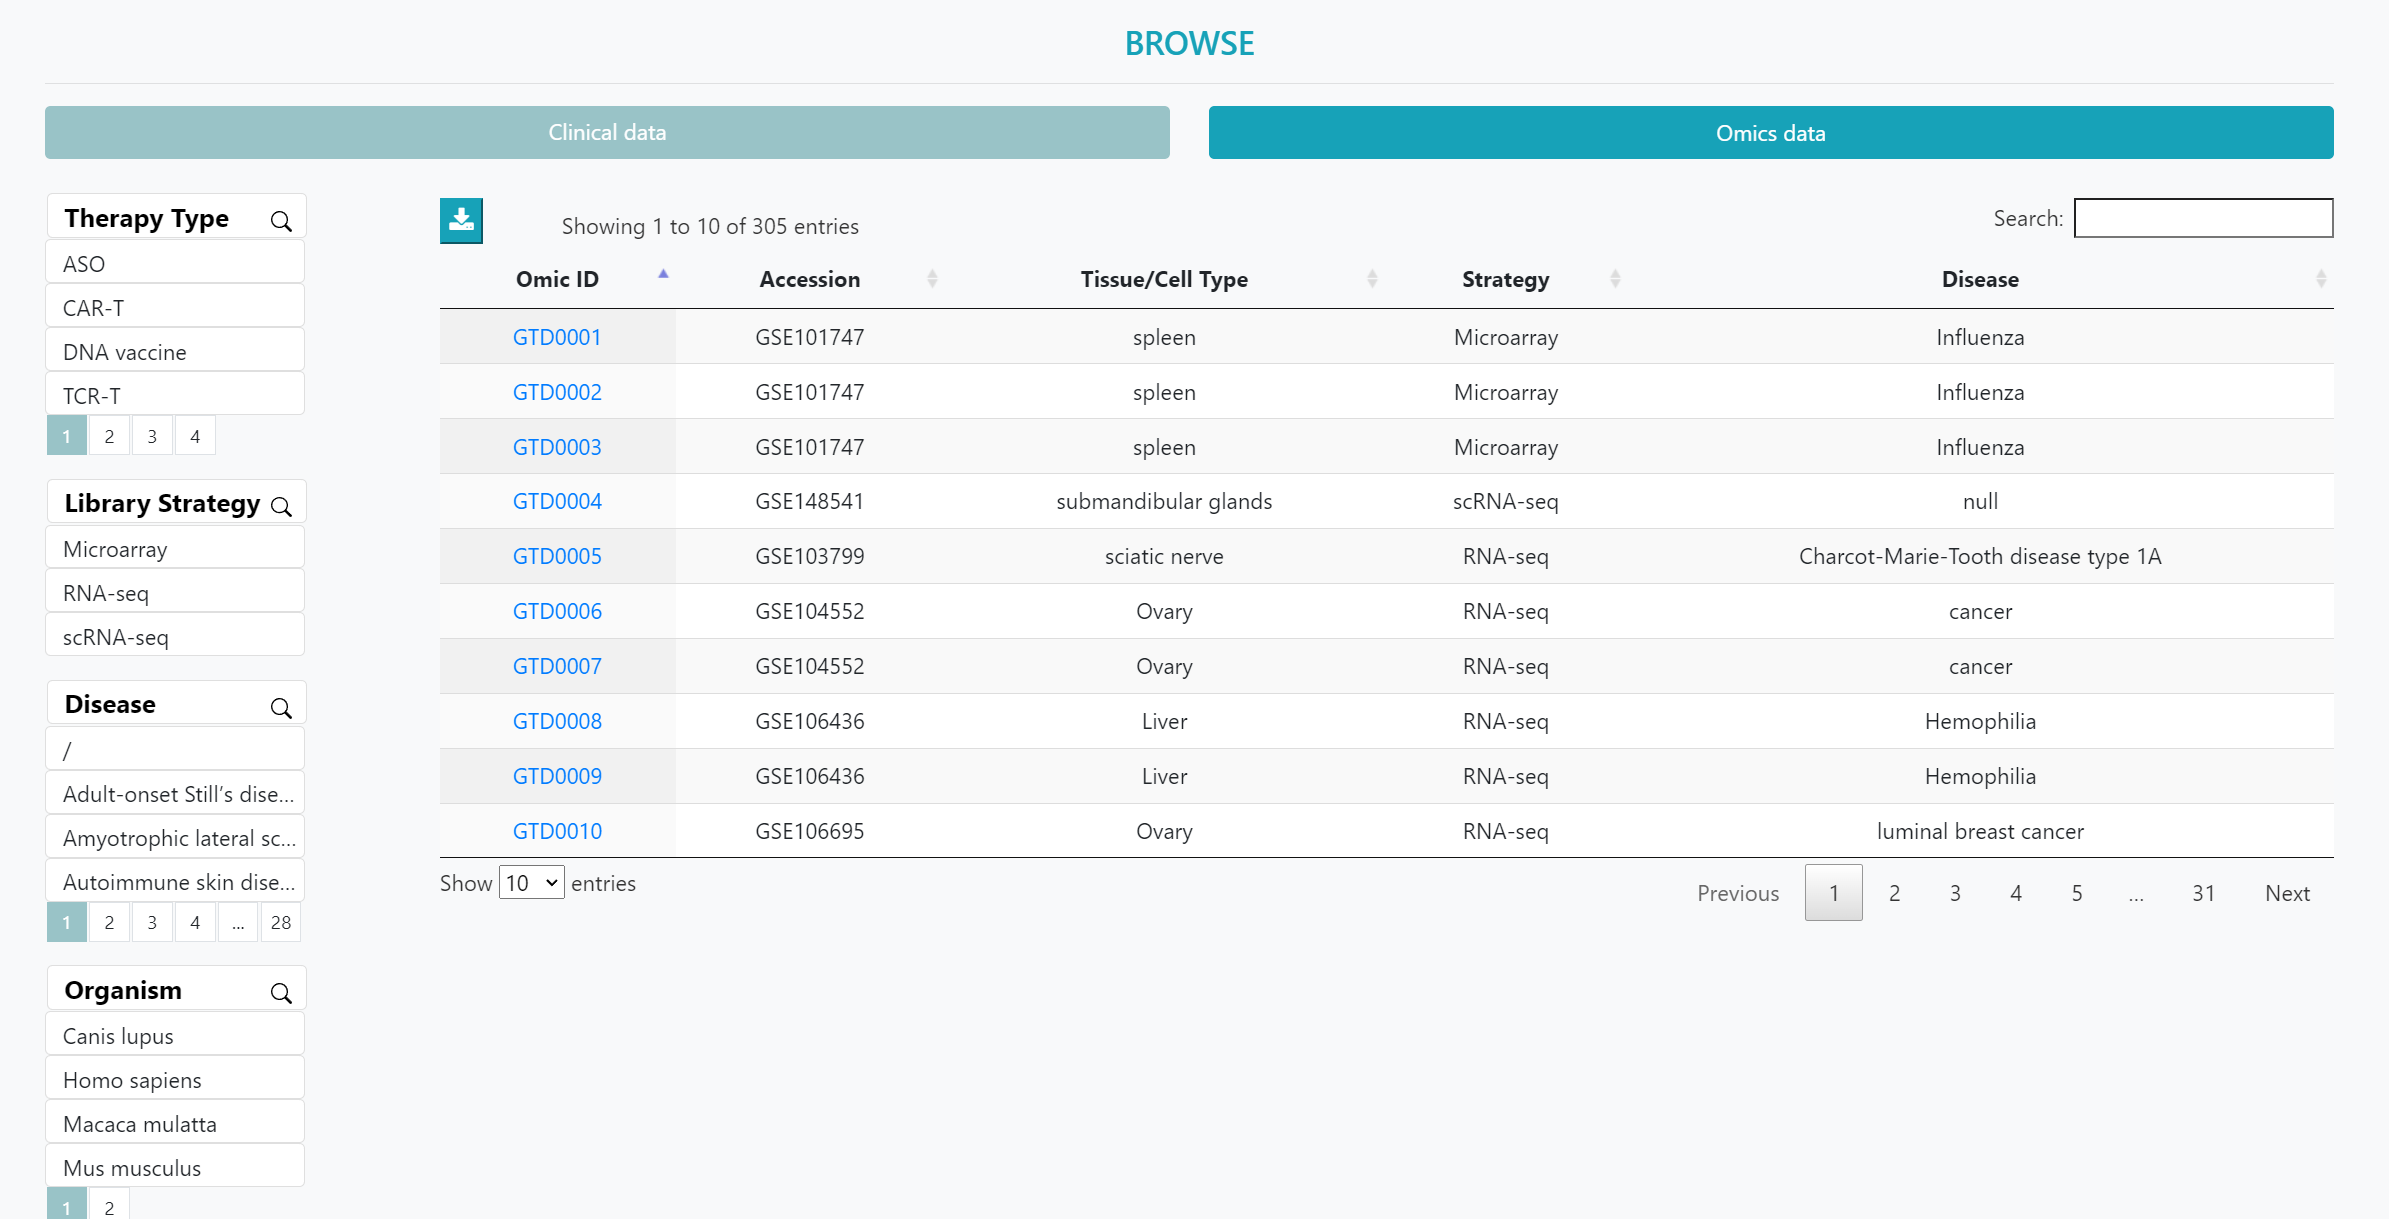Open the Library Strategy search icon

[x=281, y=506]
